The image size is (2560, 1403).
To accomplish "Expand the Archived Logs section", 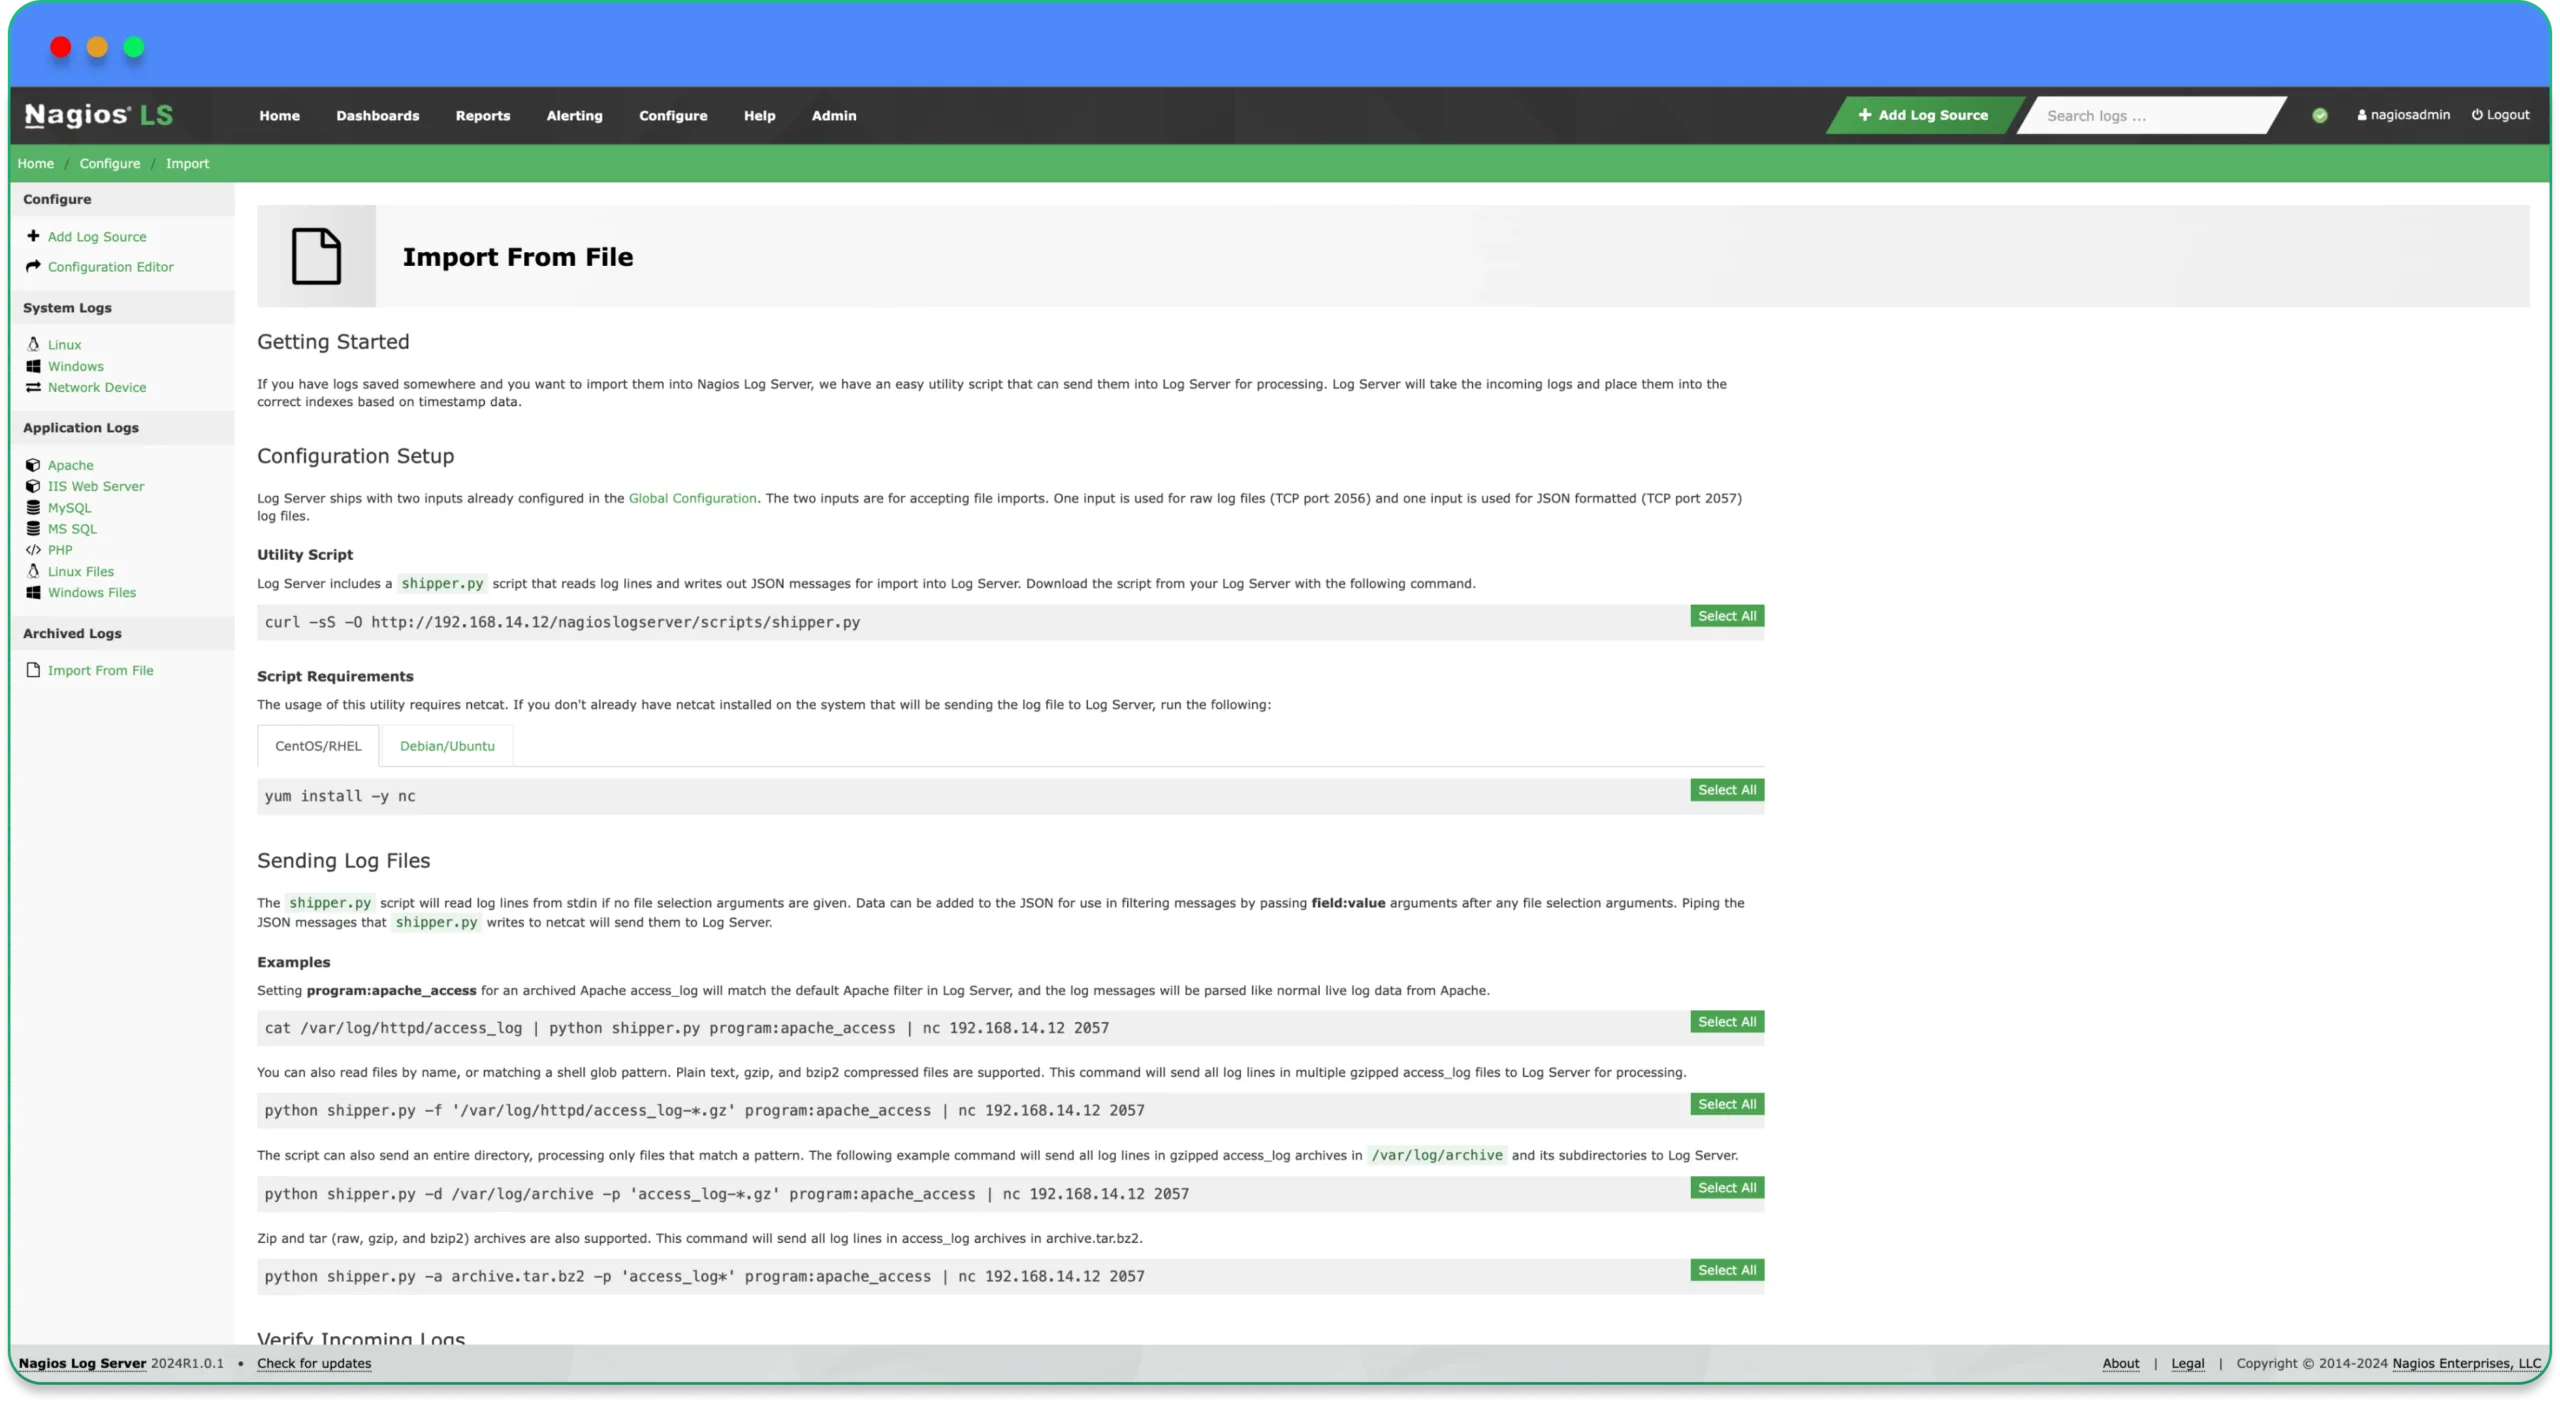I will [71, 632].
